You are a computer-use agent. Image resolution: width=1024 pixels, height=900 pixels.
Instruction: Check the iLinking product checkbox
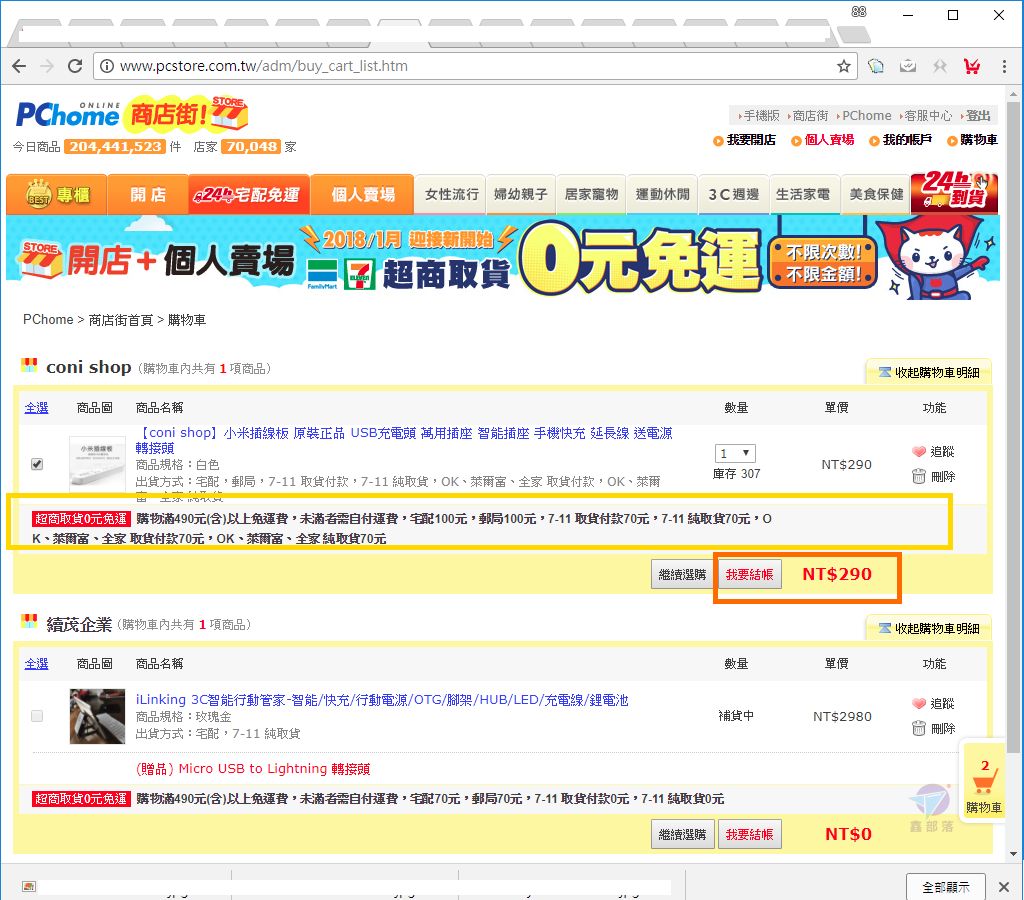(x=37, y=716)
